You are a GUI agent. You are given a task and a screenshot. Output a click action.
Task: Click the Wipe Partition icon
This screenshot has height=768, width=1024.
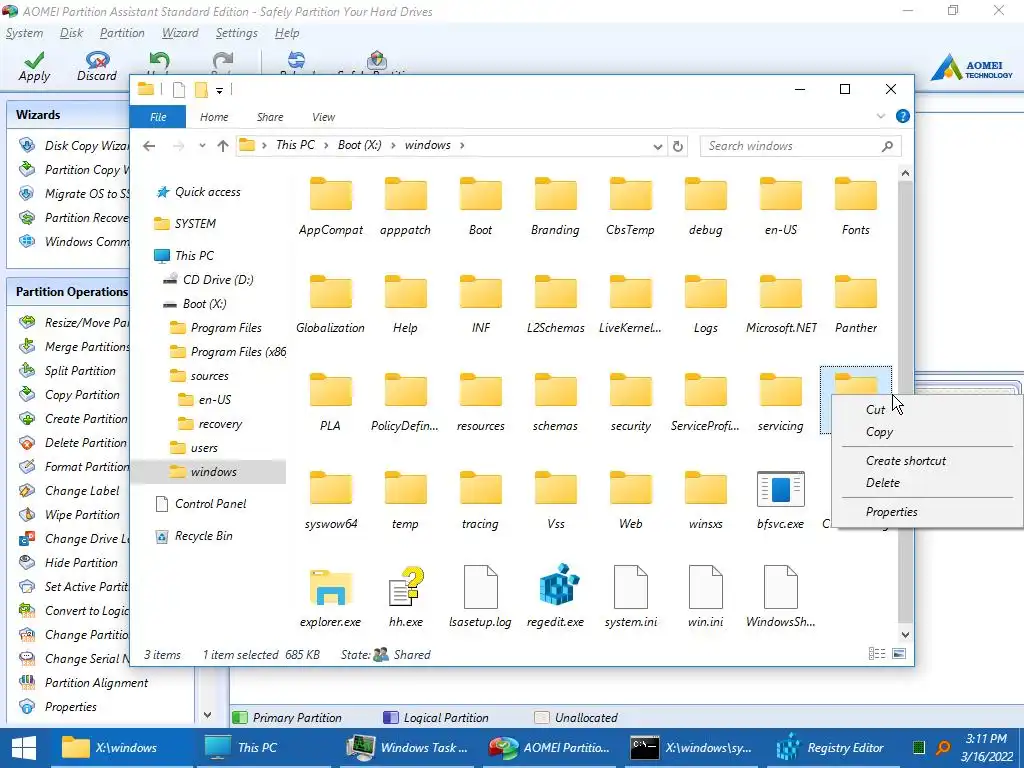pyautogui.click(x=27, y=515)
